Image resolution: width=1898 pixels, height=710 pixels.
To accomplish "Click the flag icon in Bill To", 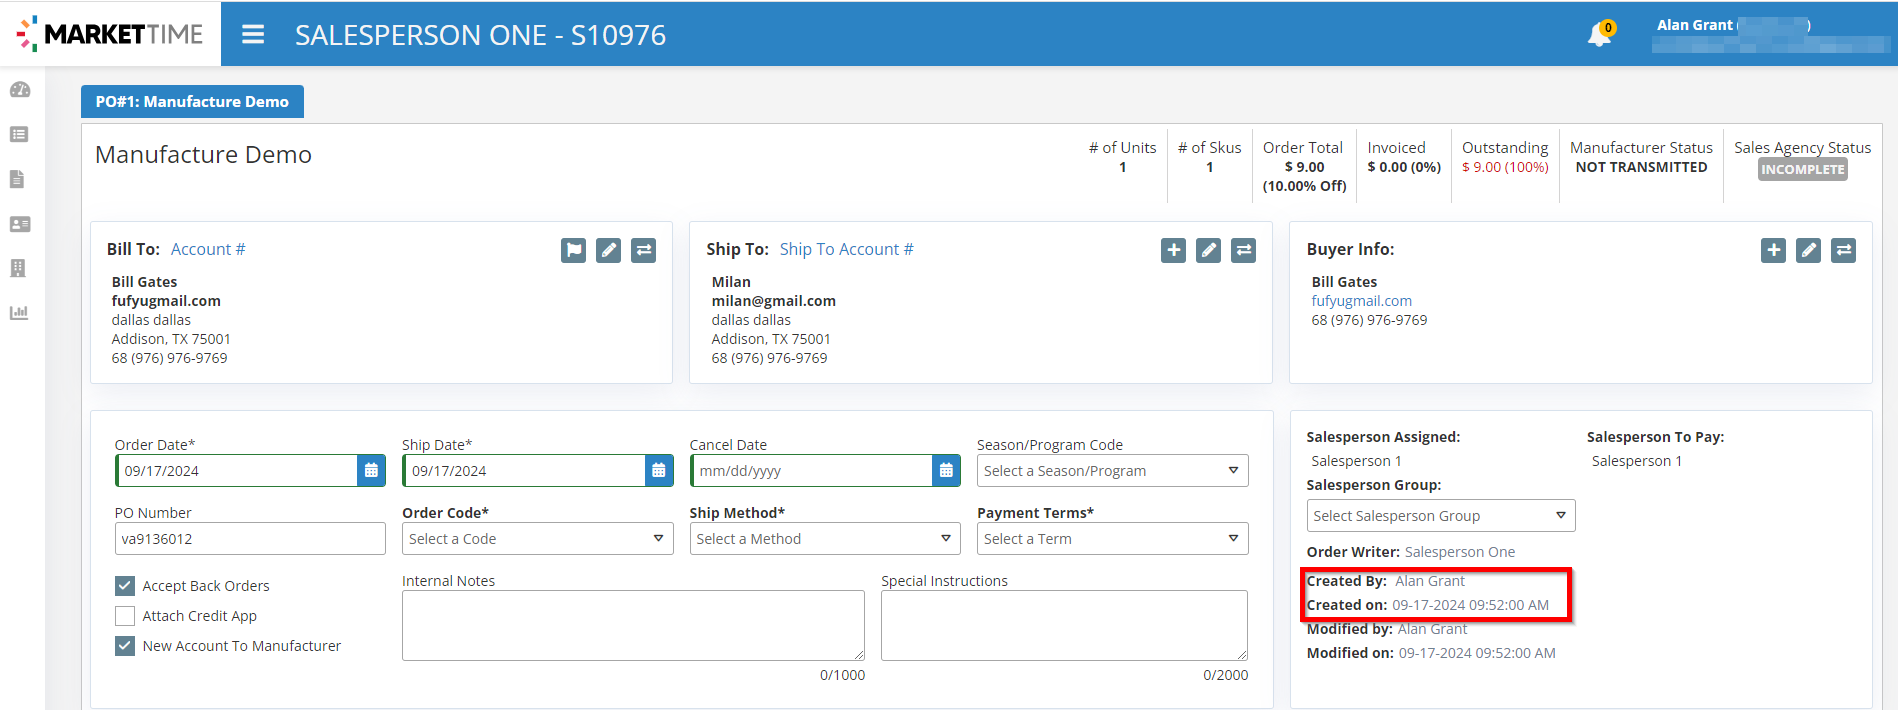I will [573, 250].
